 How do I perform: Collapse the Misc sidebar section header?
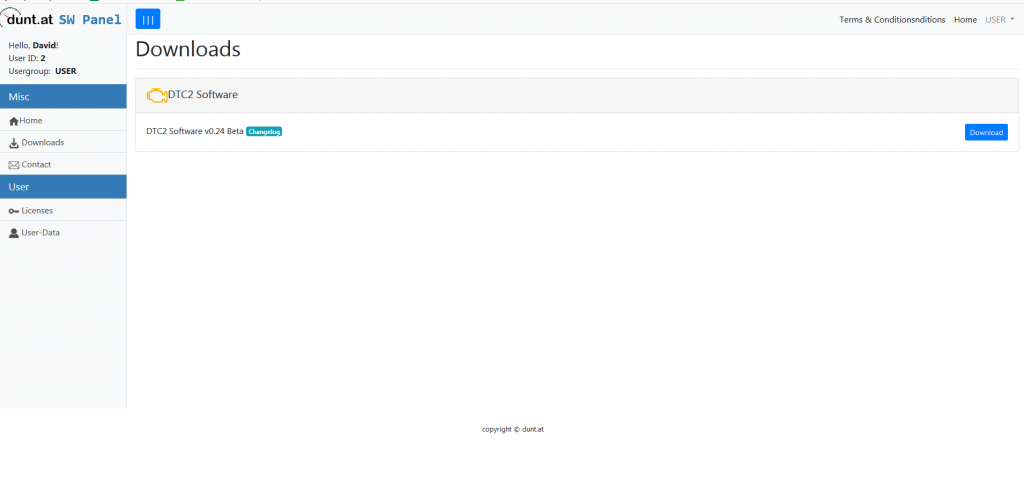pos(63,97)
